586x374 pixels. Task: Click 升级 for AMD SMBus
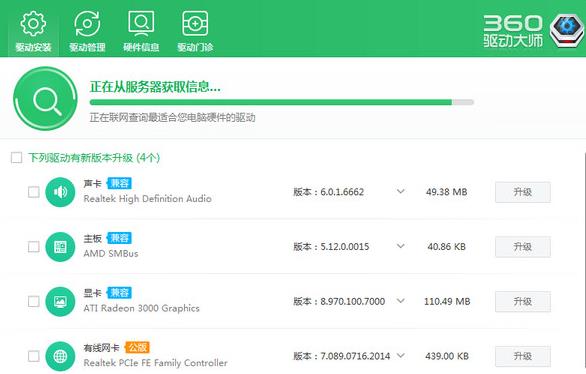[522, 247]
